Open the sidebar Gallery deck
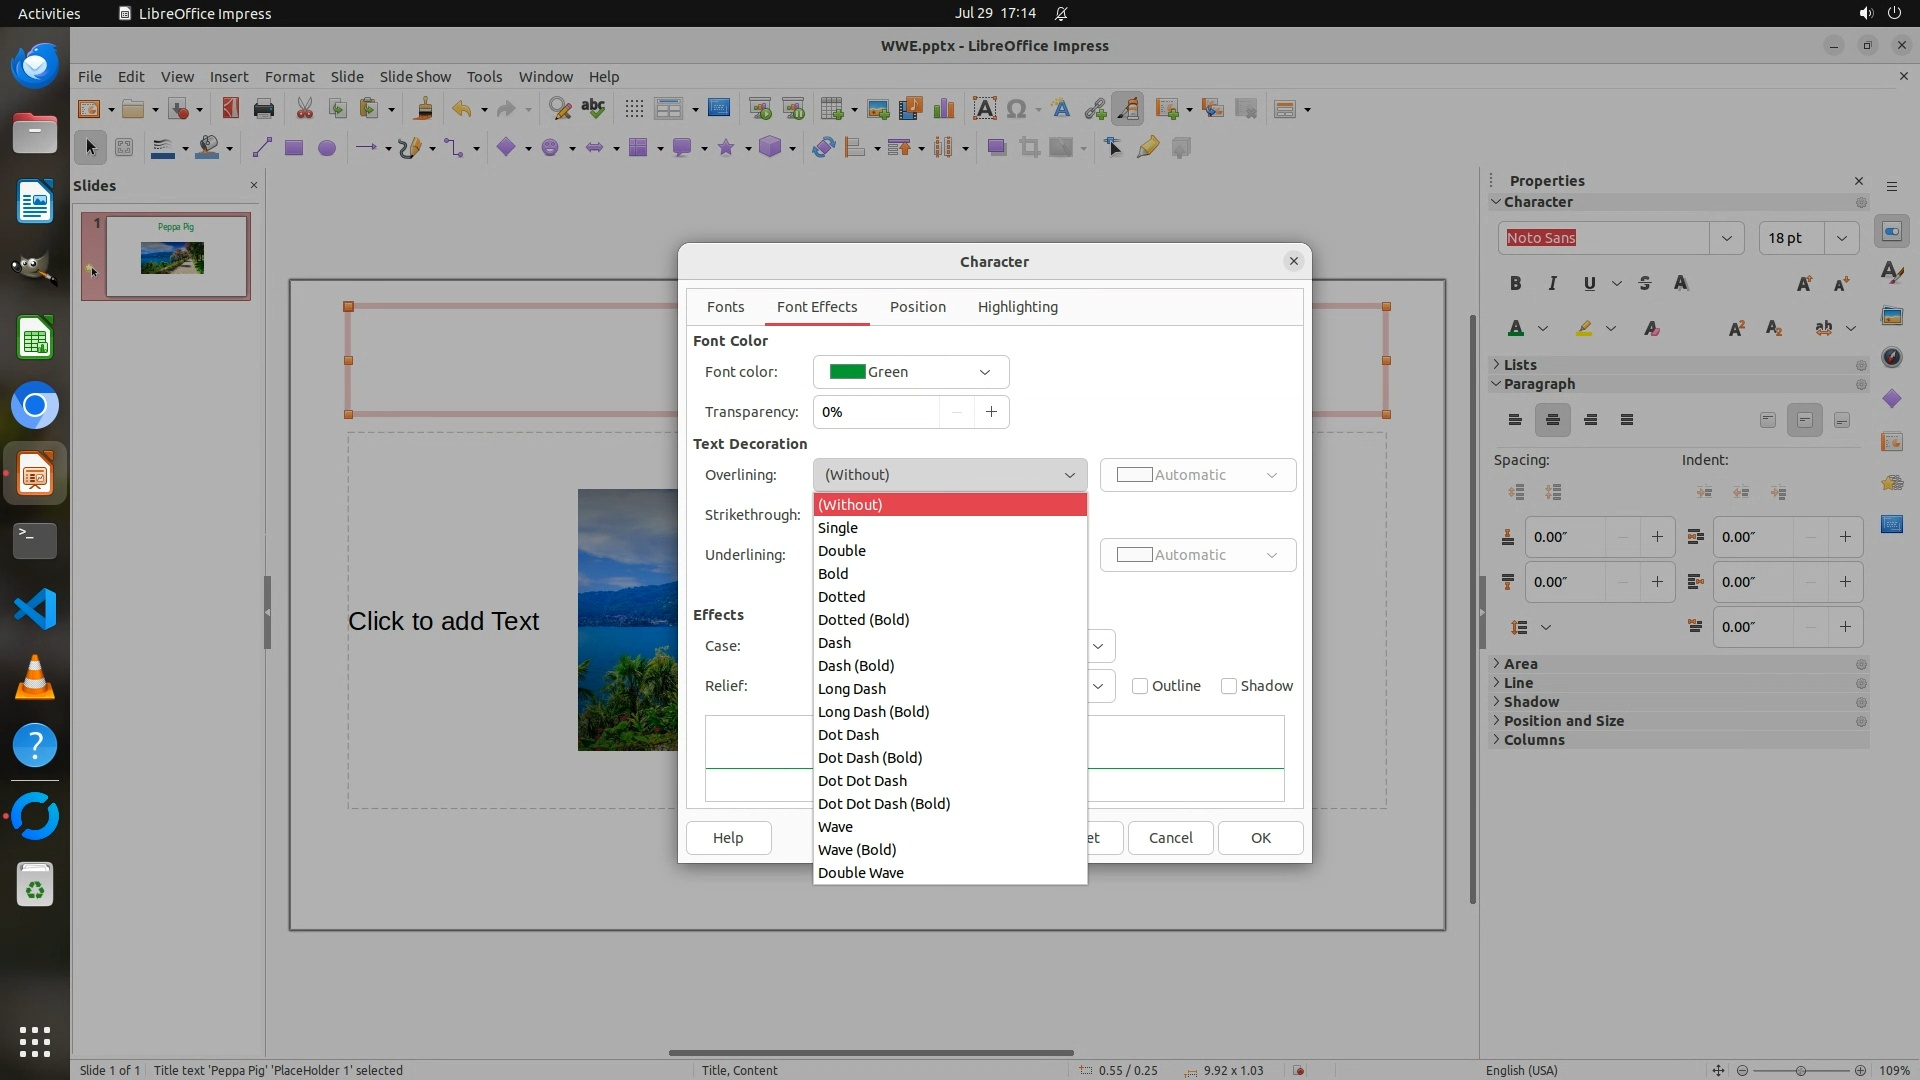 pos(1891,316)
